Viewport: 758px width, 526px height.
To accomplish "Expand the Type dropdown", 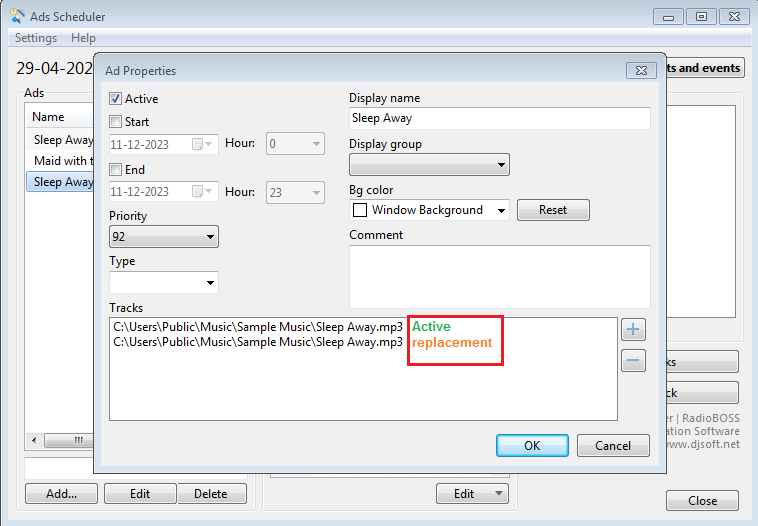I will 164,283.
